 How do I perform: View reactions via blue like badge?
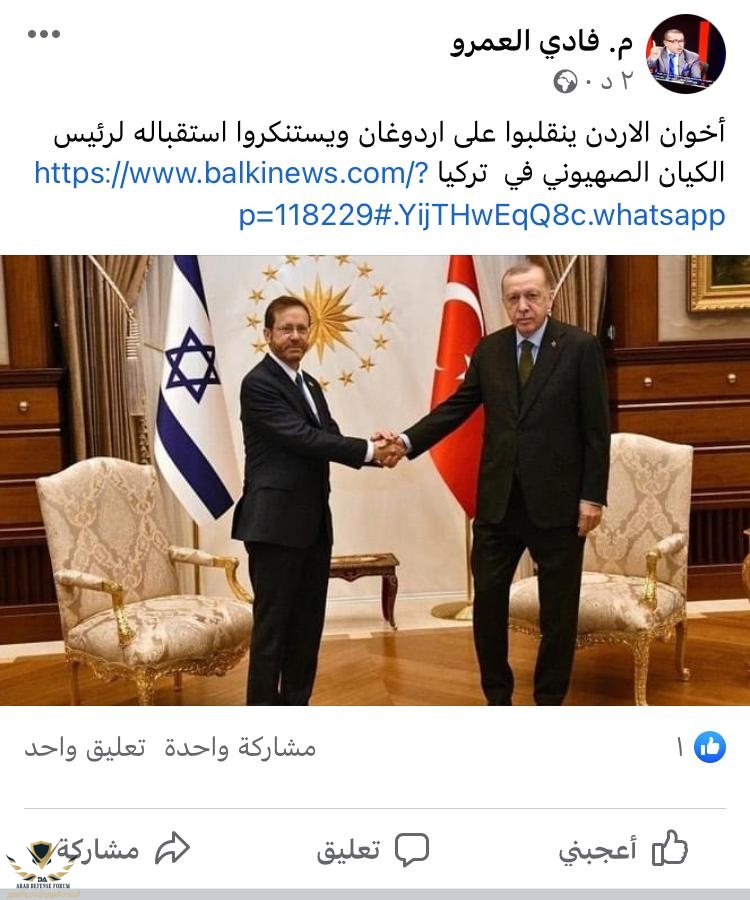[710, 747]
